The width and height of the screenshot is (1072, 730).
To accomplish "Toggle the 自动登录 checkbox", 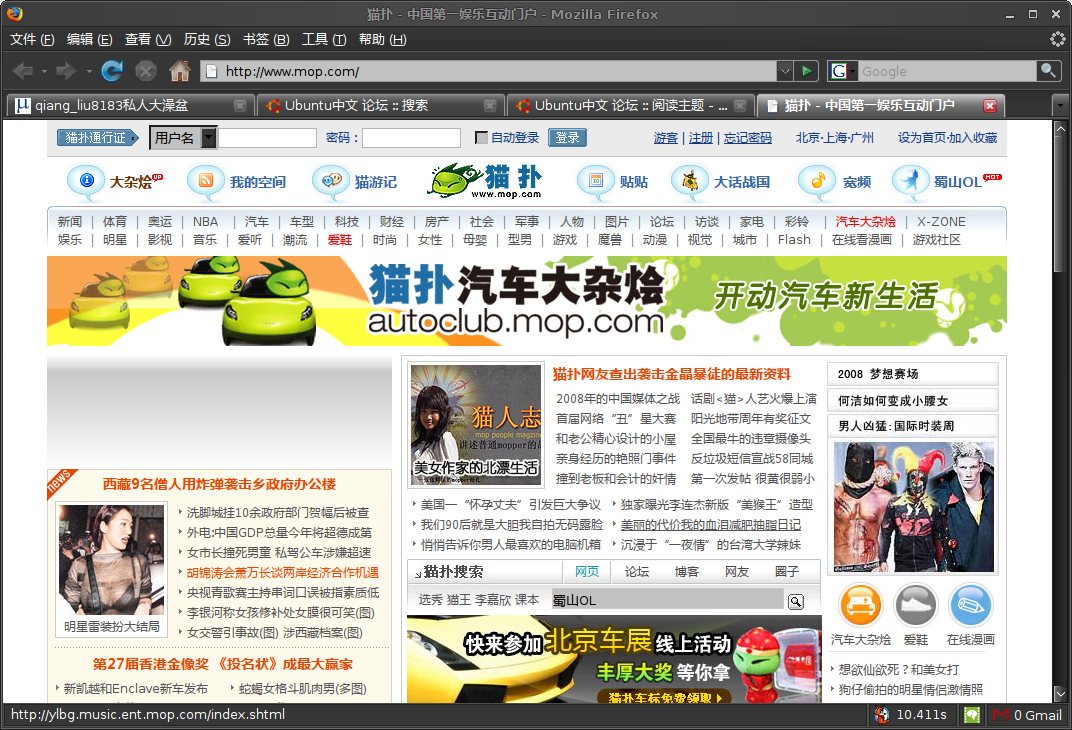I will point(481,137).
